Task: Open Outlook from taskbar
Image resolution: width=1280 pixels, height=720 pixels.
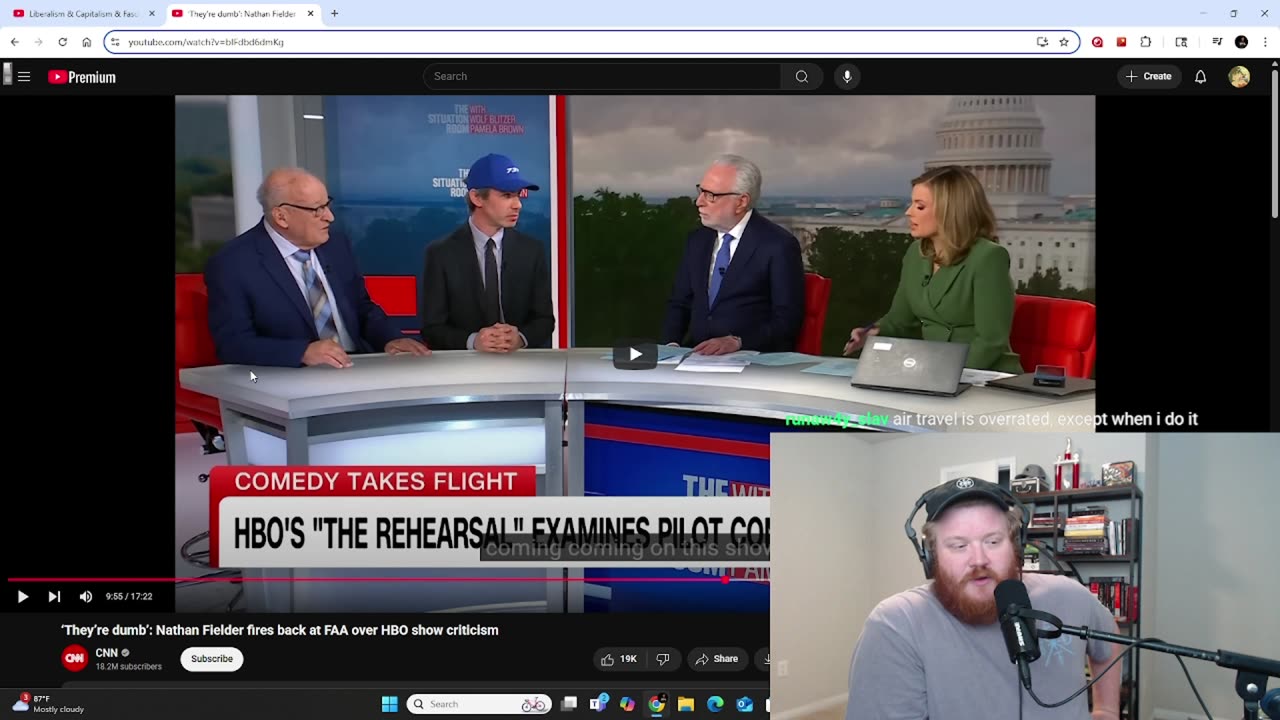Action: coord(744,704)
